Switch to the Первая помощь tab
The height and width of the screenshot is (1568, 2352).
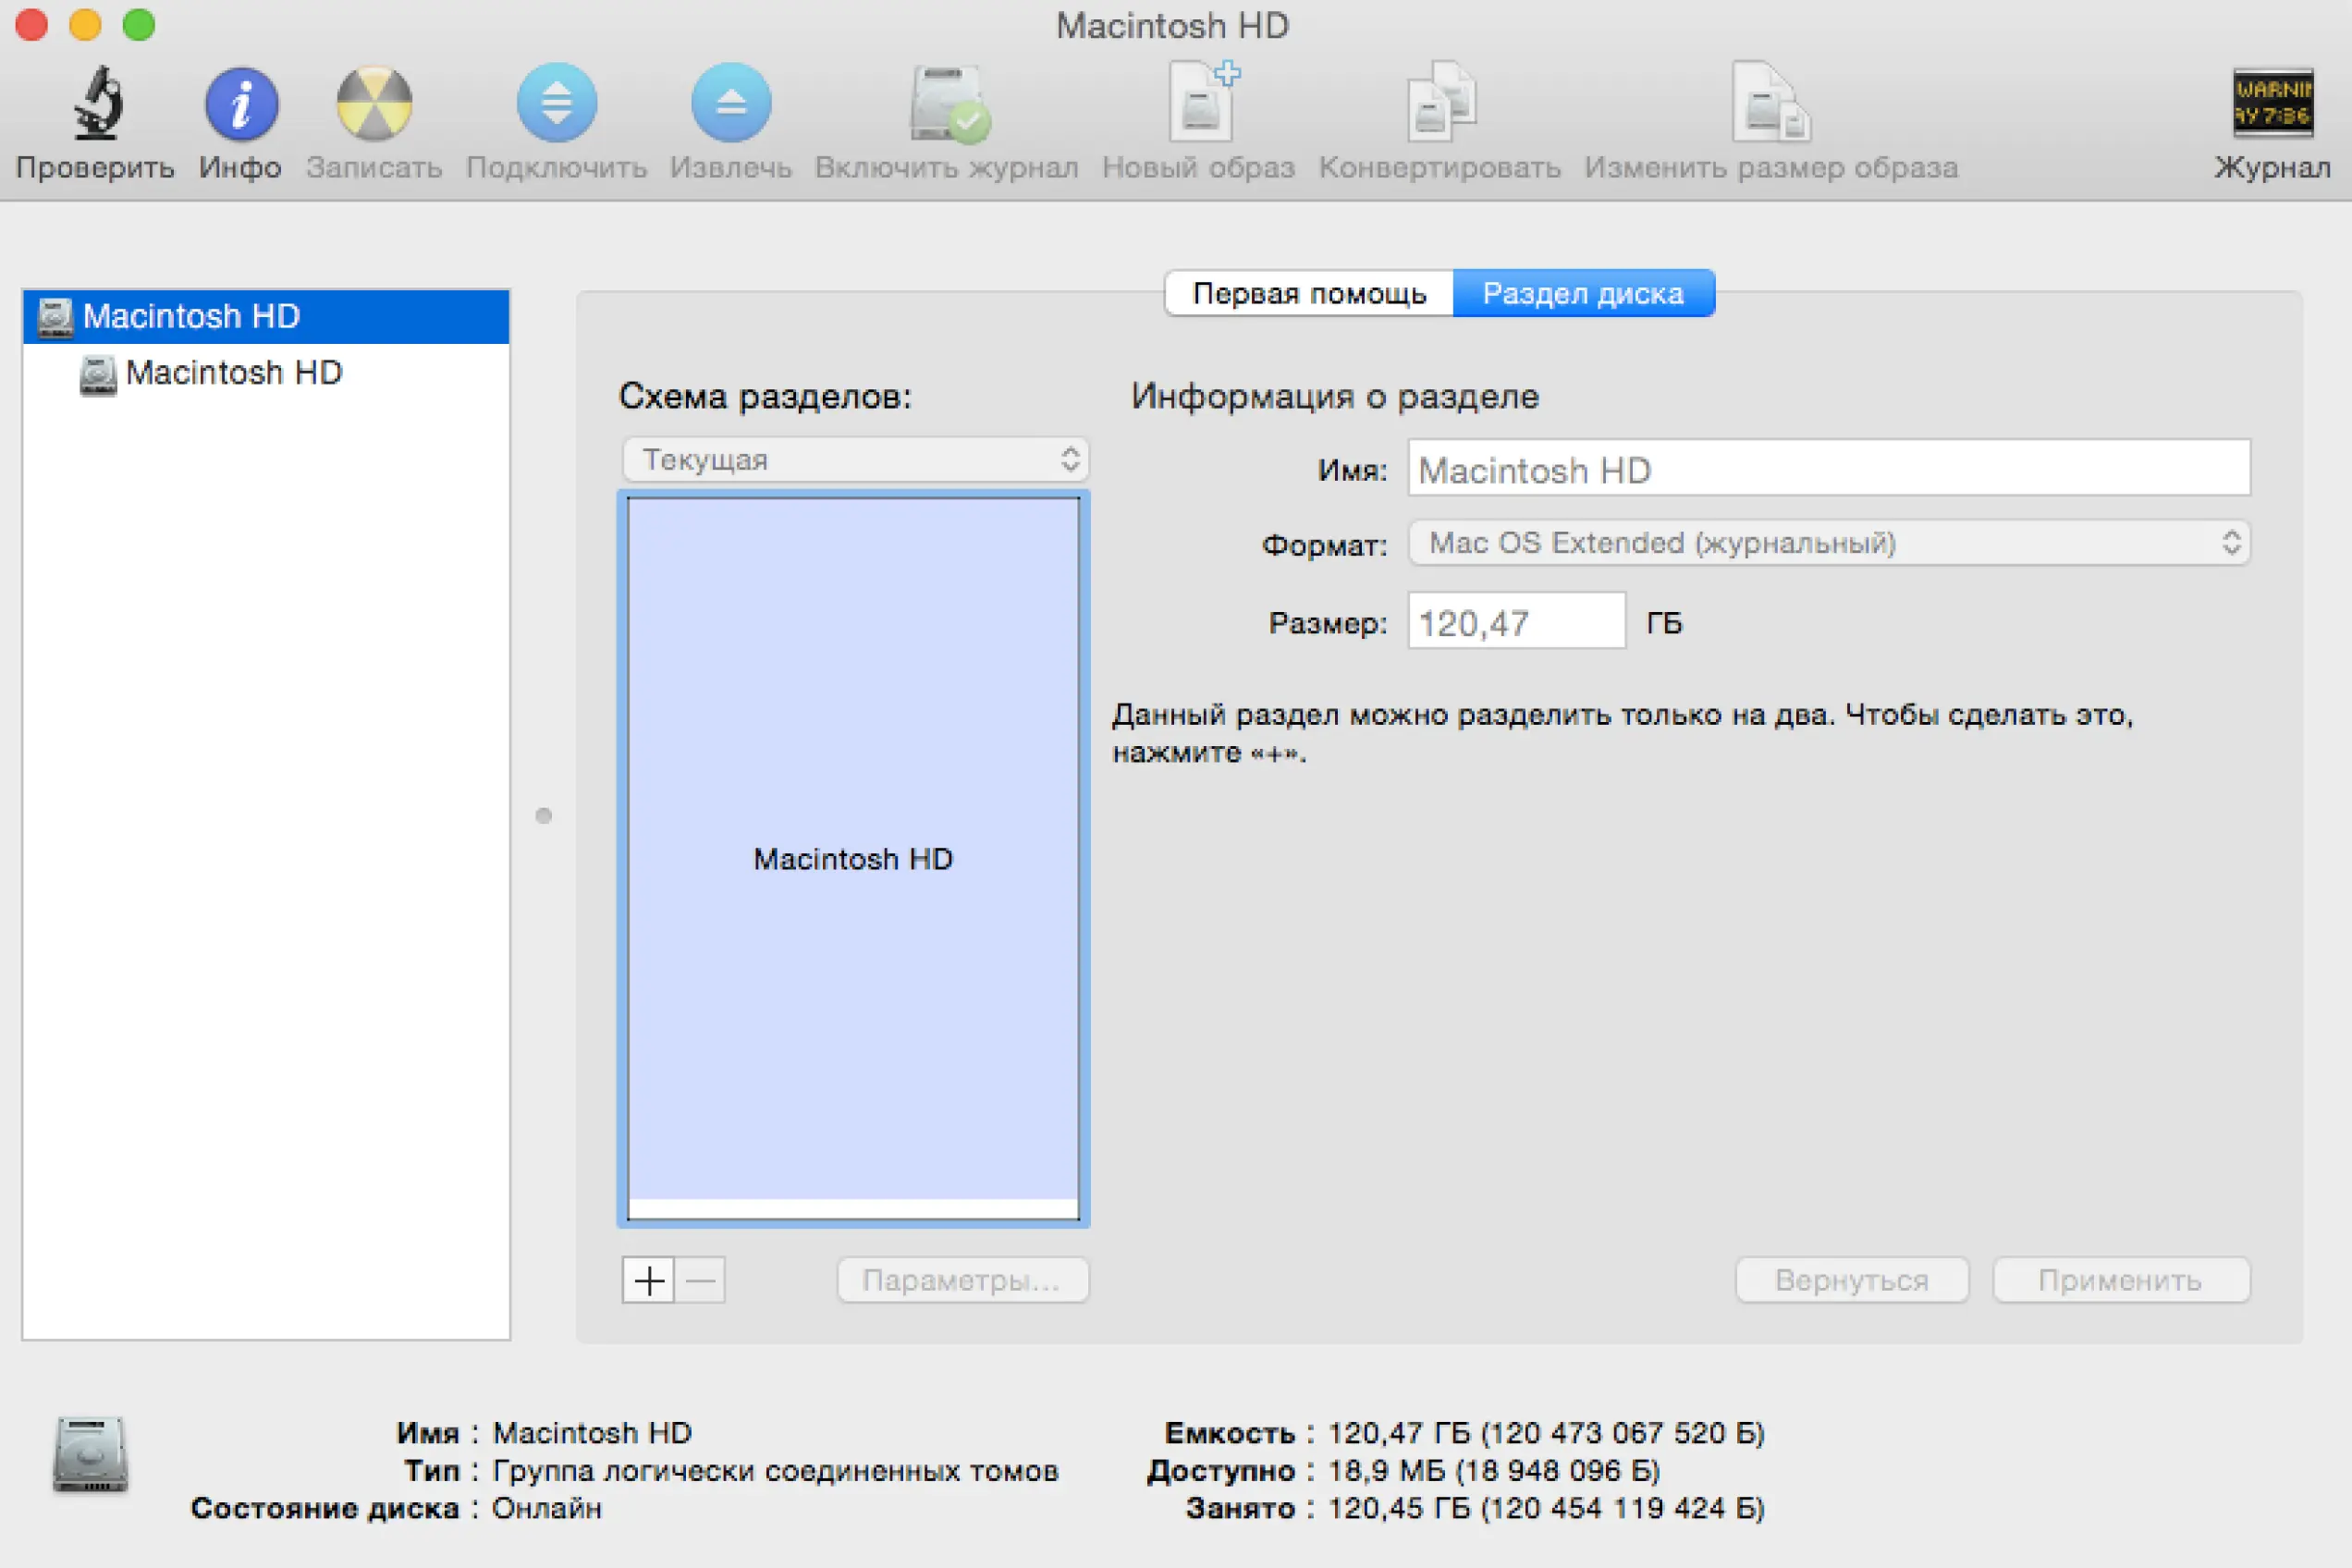click(x=1309, y=294)
